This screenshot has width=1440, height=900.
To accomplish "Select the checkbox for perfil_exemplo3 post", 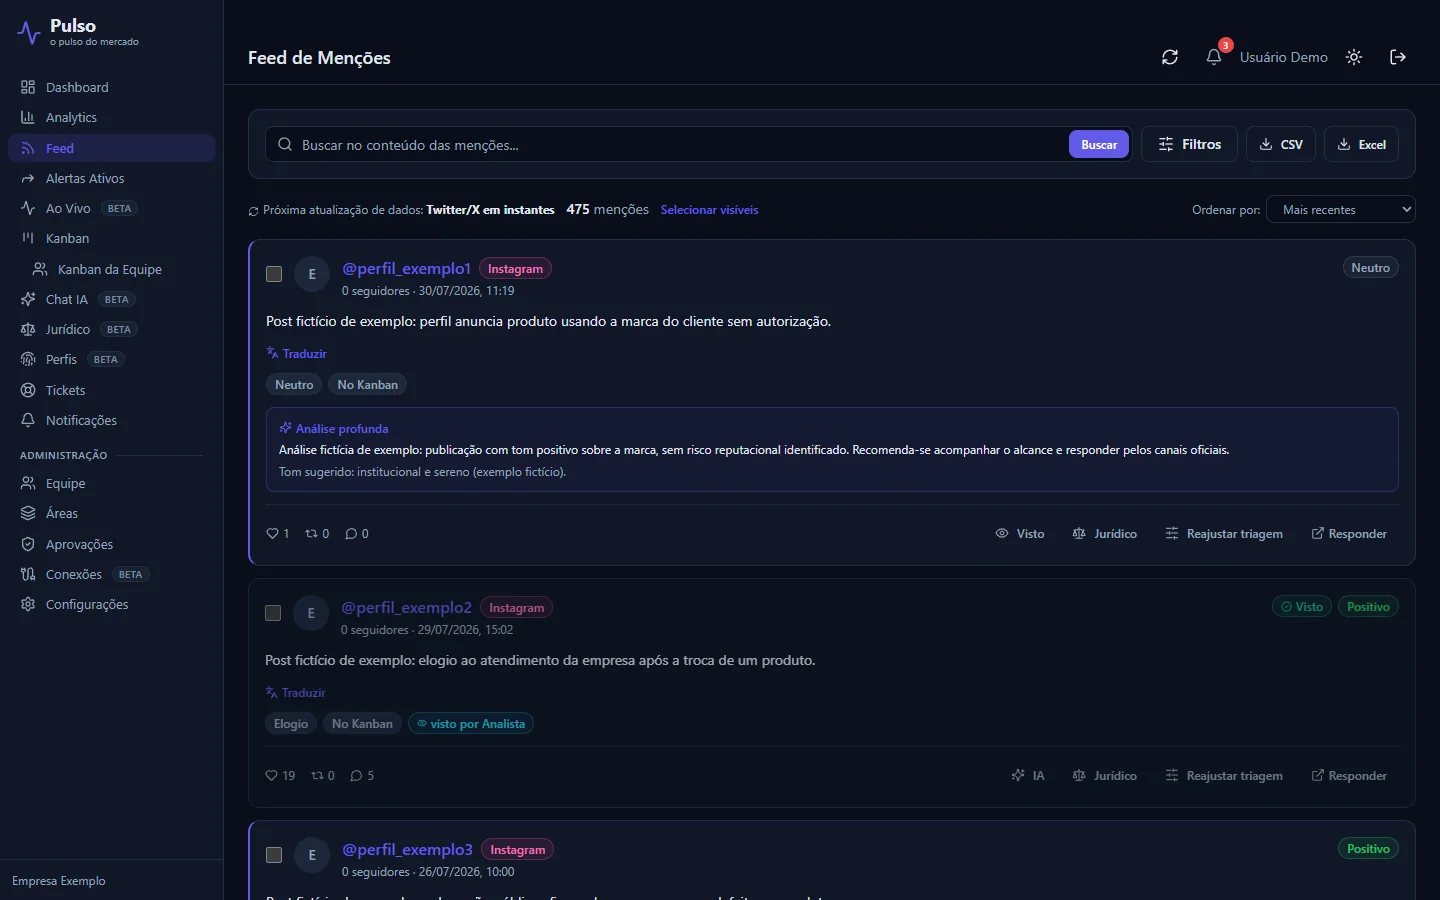I will pyautogui.click(x=274, y=855).
